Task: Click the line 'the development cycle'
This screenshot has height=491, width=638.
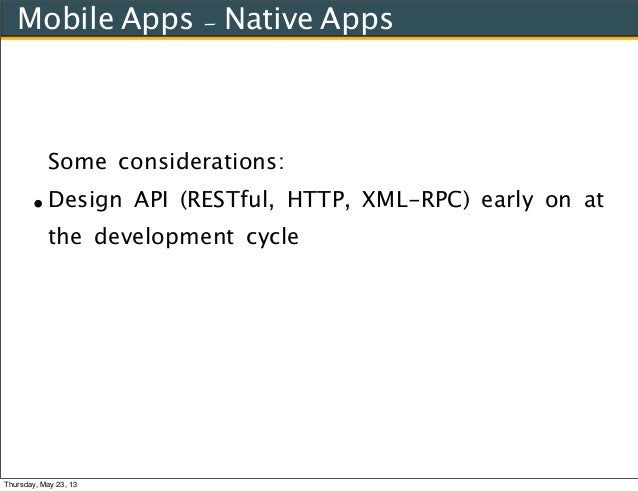Action: pos(173,236)
